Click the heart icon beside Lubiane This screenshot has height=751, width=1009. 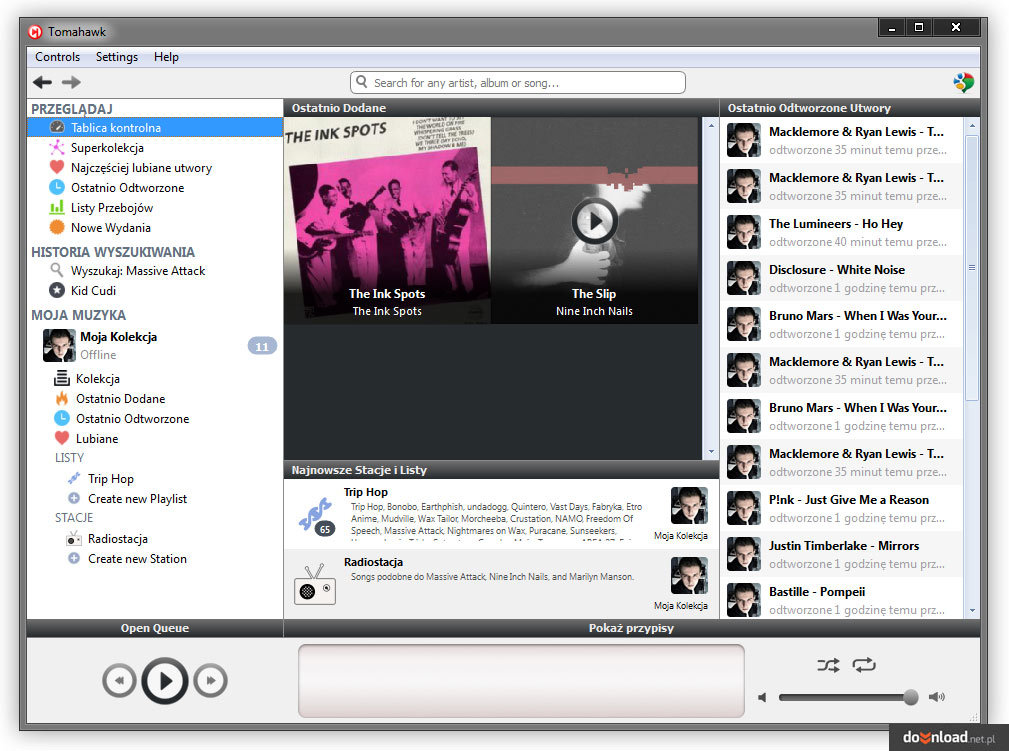(x=62, y=438)
